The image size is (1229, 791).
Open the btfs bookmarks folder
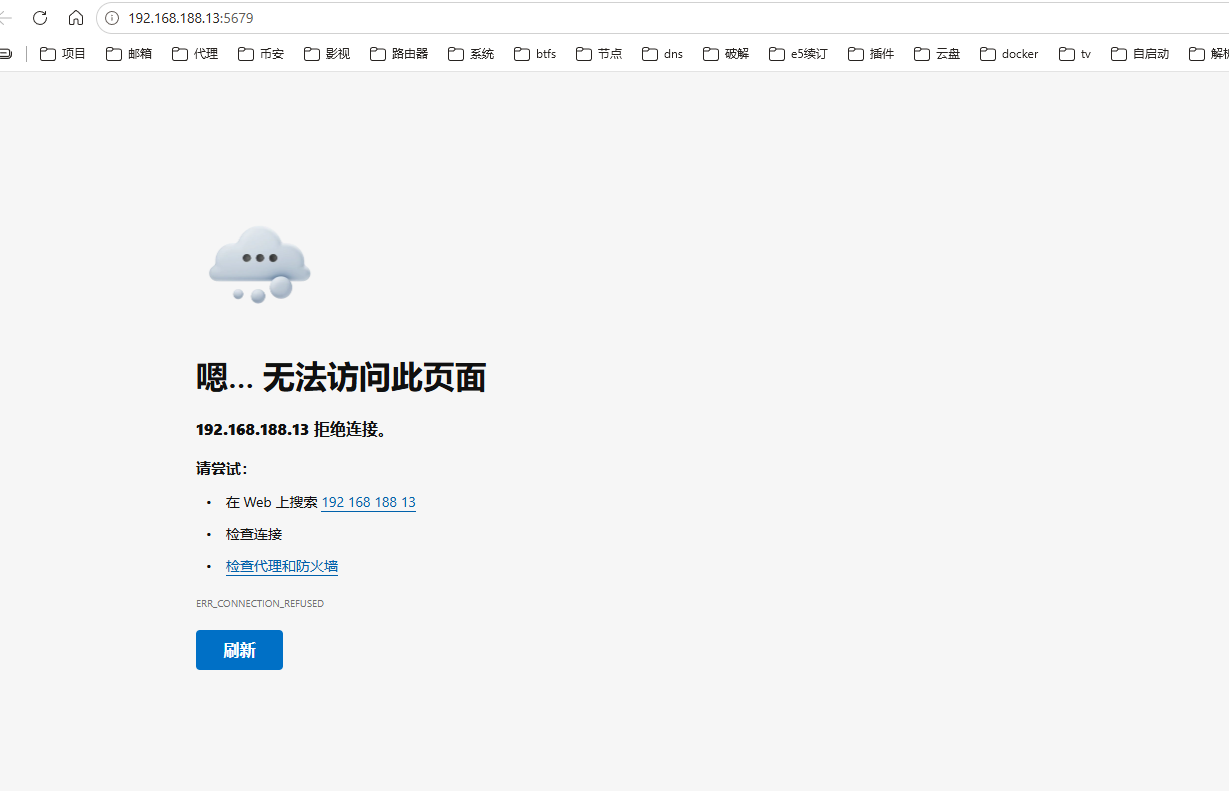535,54
